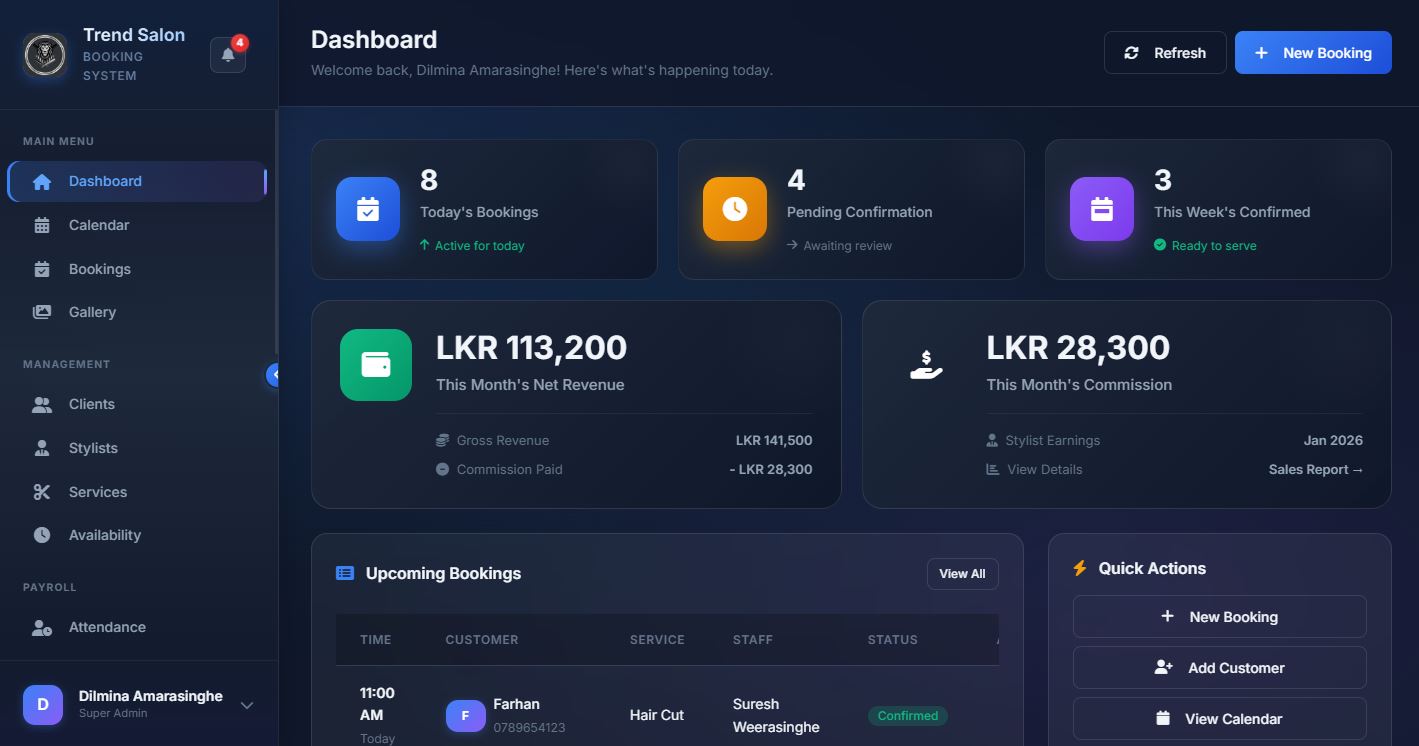Expand the Dilmina Amarasinghe account chevron

point(246,704)
